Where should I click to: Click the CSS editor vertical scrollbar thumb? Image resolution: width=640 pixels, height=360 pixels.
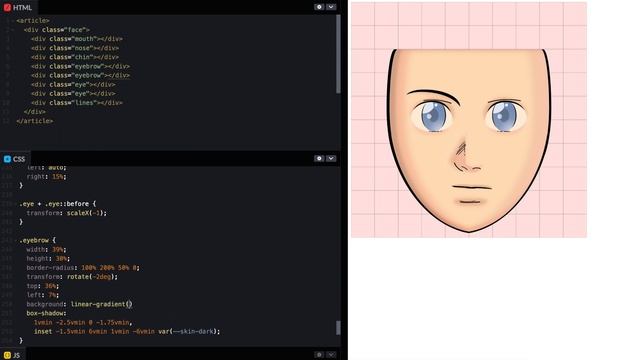[x=338, y=328]
